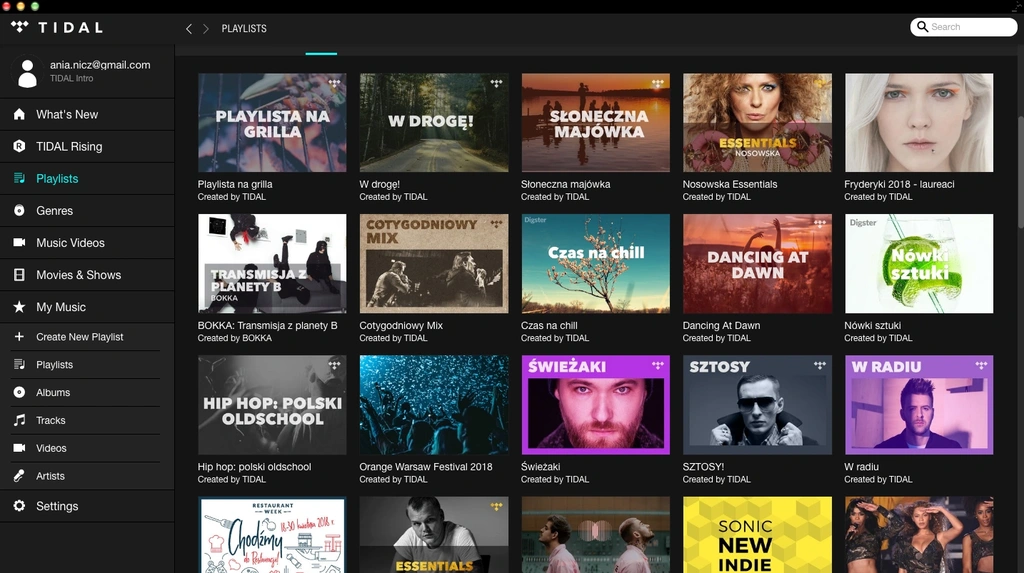Open Genres in sidebar
Viewport: 1024px width, 573px height.
click(88, 210)
